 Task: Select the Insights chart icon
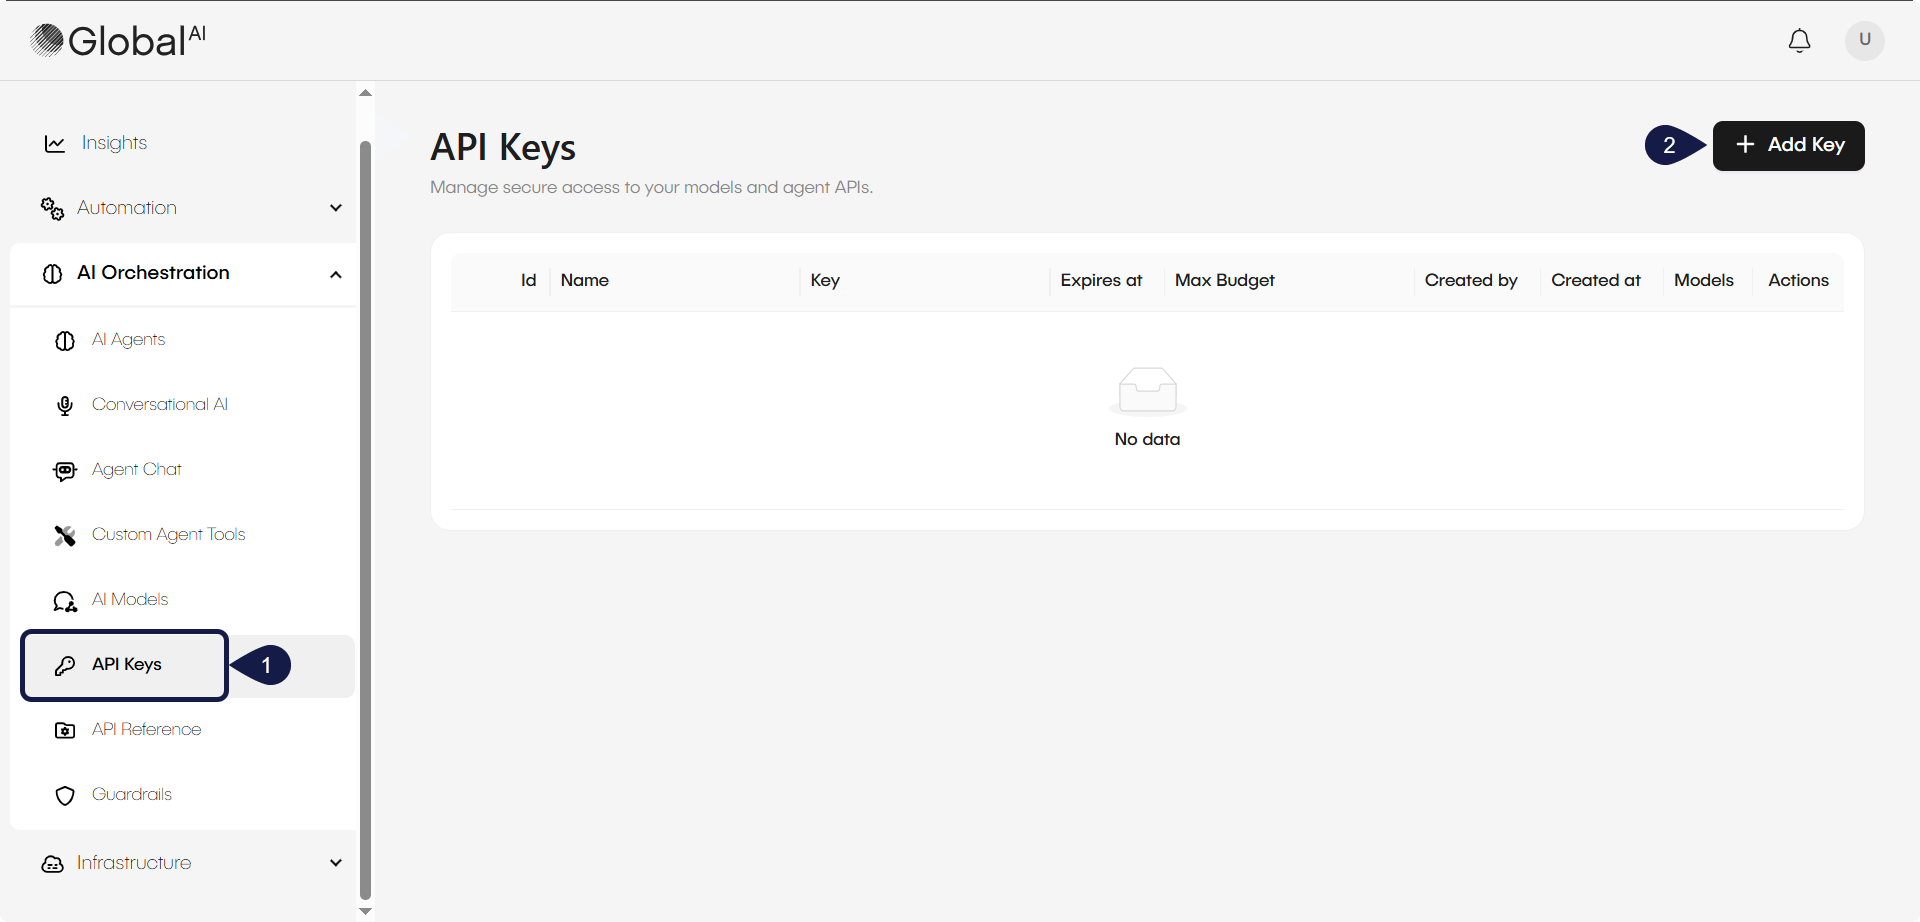coord(54,143)
